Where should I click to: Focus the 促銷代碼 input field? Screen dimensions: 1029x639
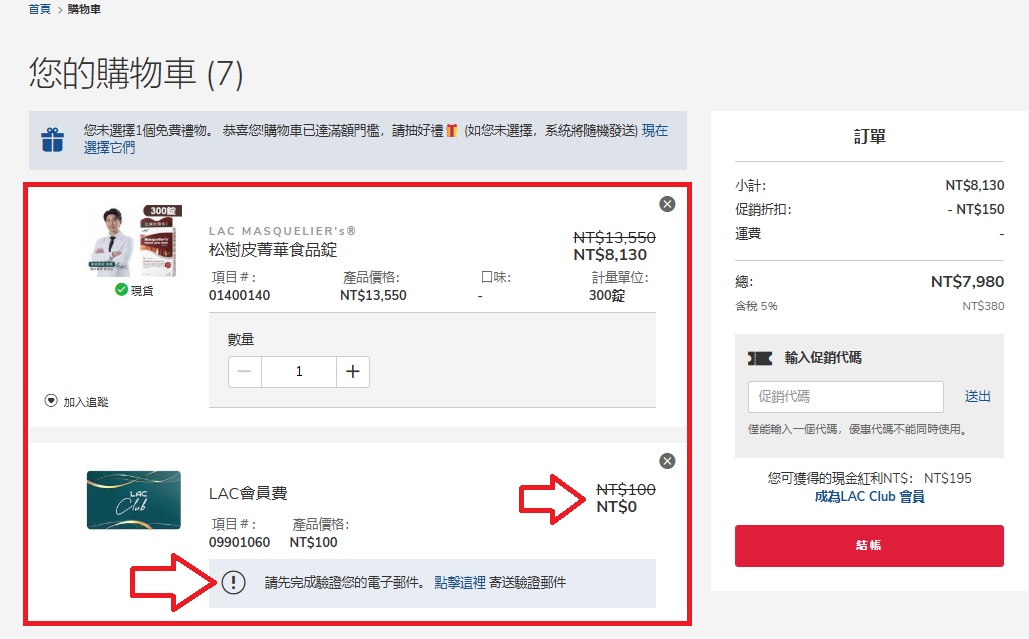tap(845, 396)
